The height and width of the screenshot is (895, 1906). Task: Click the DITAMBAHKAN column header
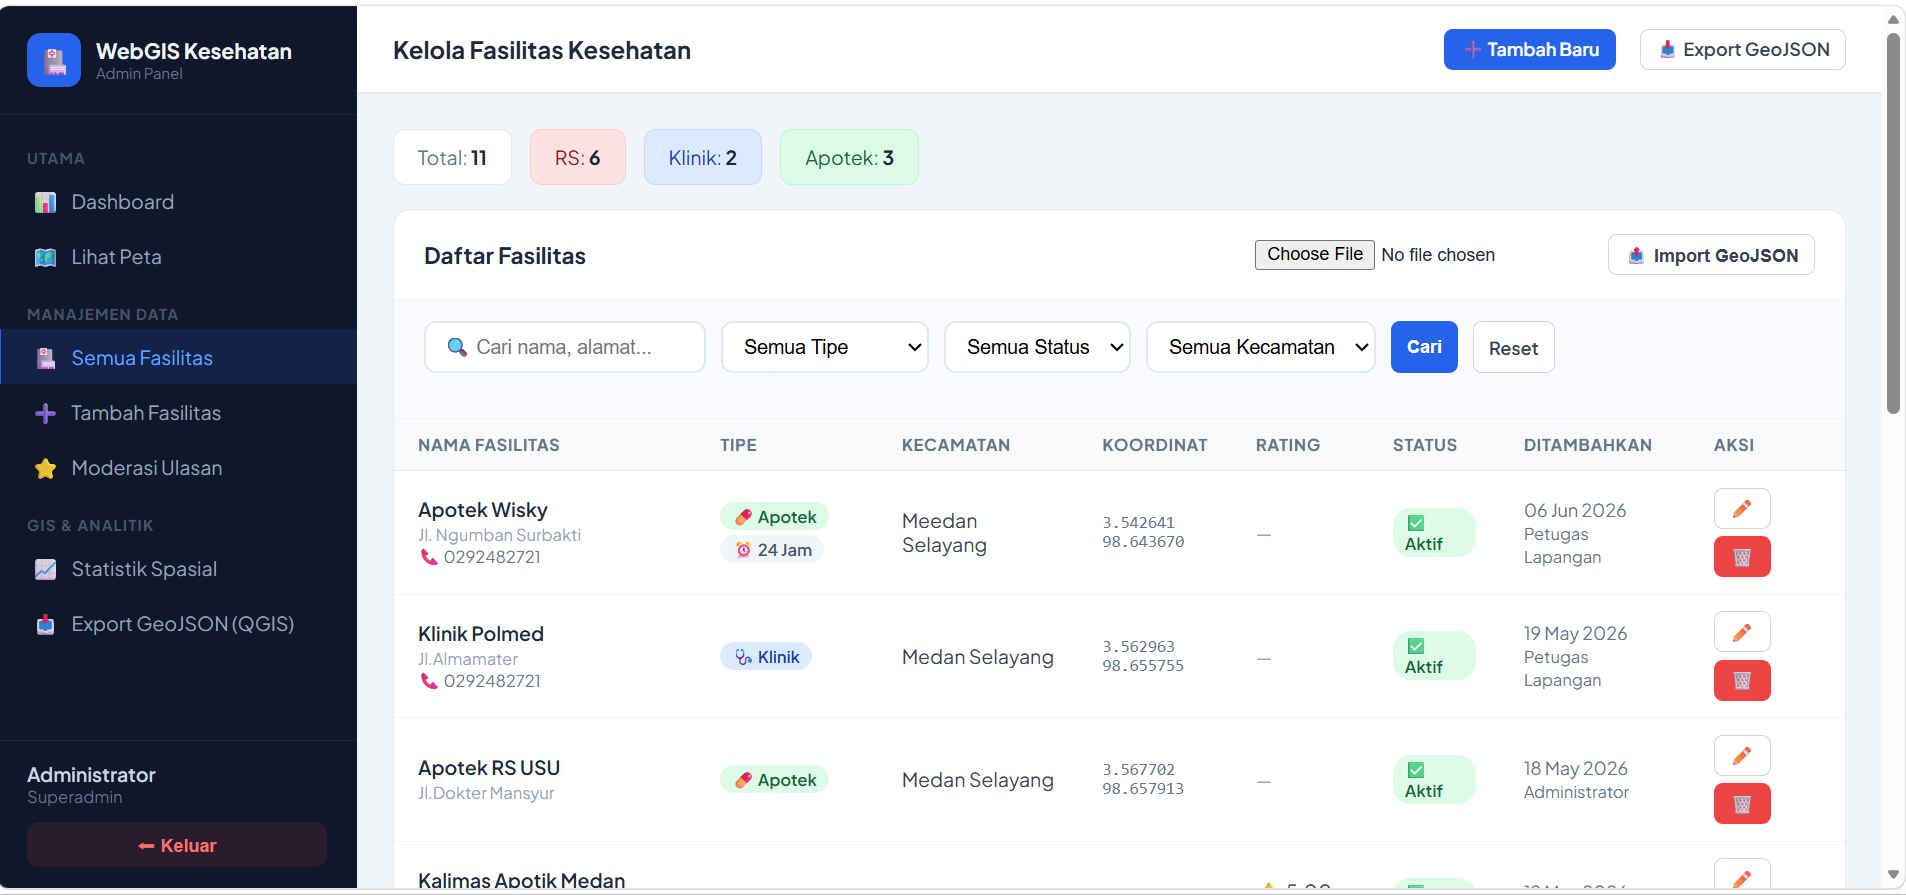click(1588, 445)
